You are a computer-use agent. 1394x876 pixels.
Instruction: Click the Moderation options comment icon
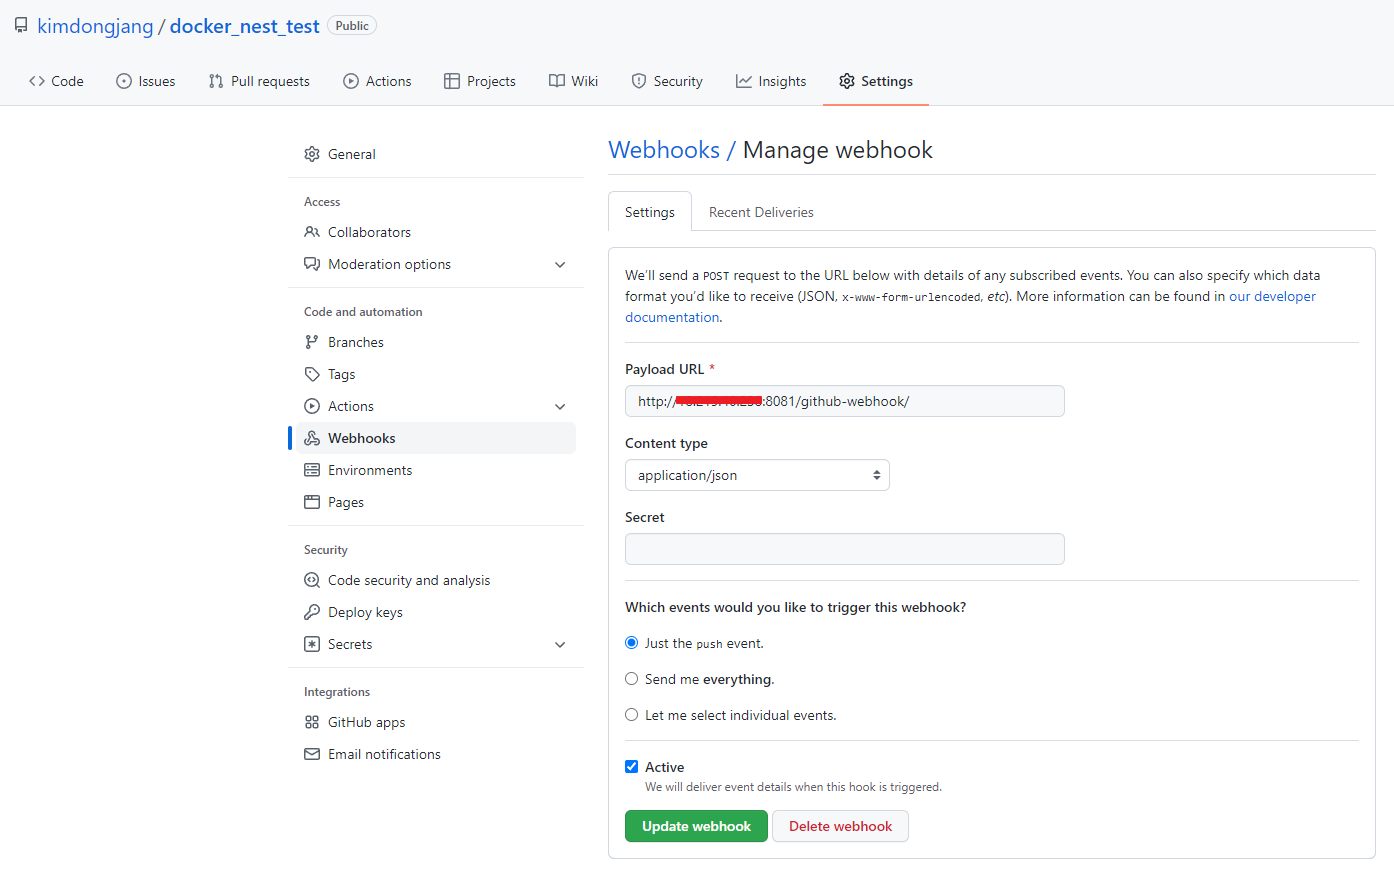pos(312,264)
